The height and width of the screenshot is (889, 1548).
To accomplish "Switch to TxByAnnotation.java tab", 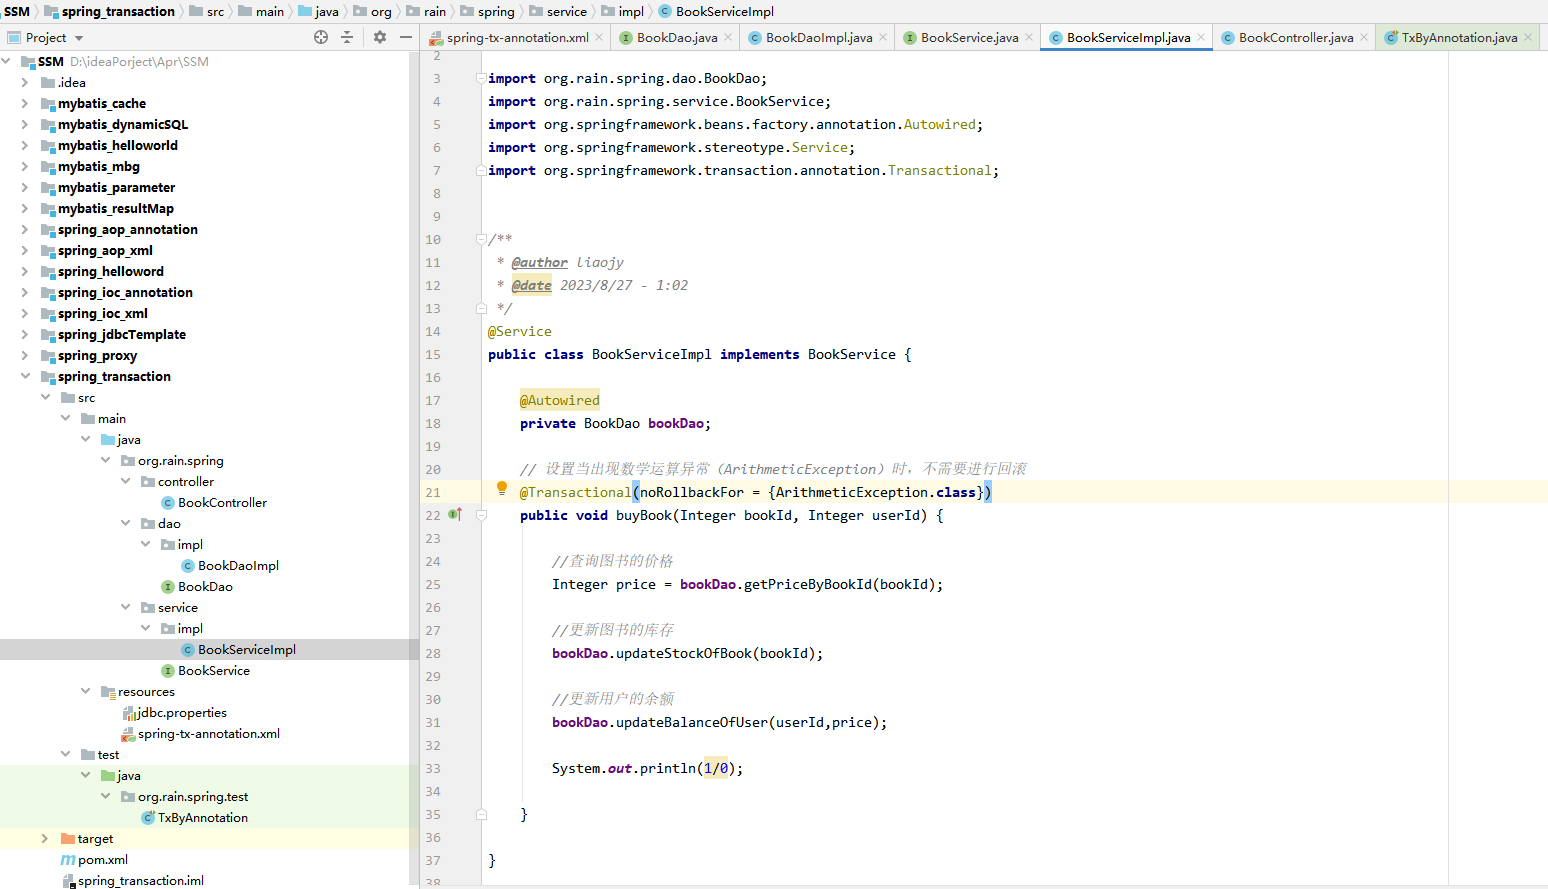I will tap(1459, 38).
